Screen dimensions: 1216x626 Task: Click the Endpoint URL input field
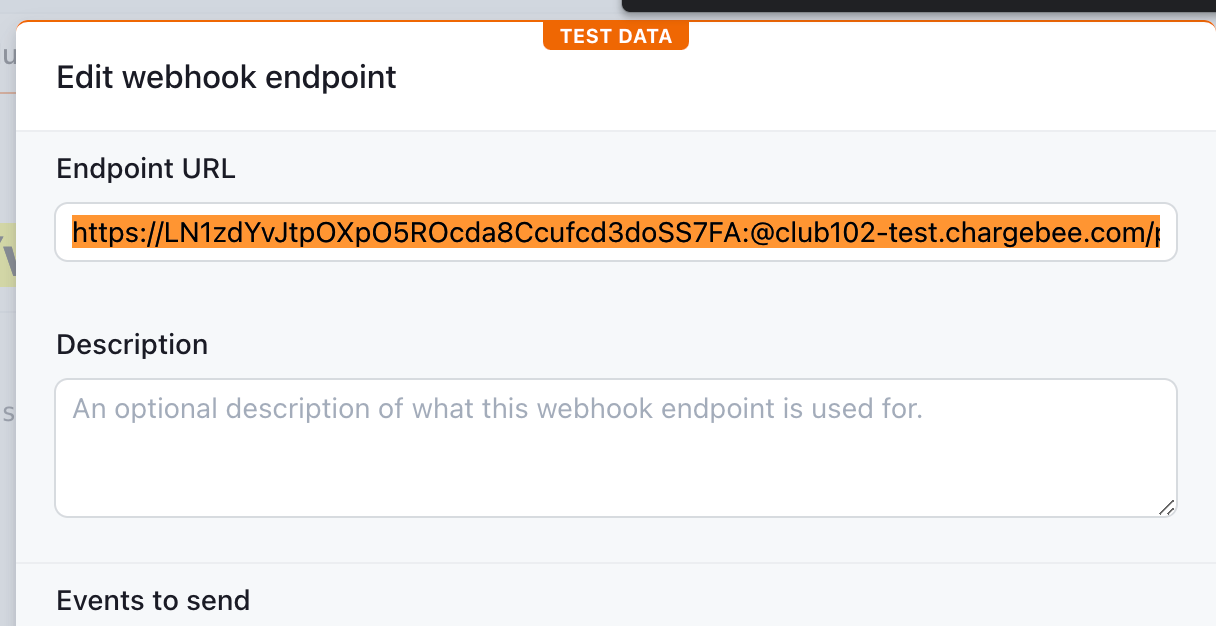coord(615,233)
